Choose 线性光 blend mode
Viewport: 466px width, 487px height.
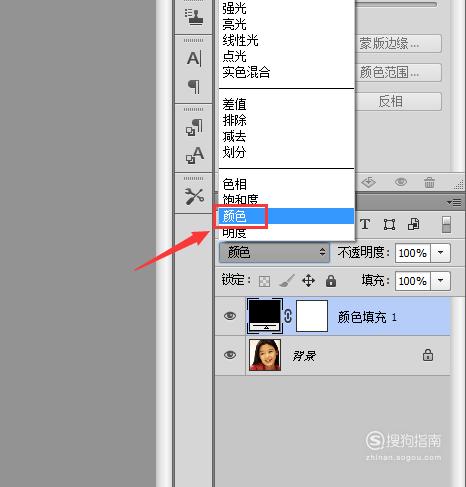(x=287, y=40)
